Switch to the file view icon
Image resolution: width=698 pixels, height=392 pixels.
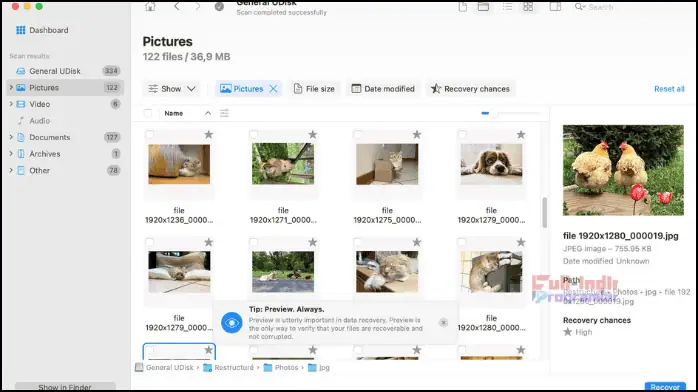pos(463,7)
